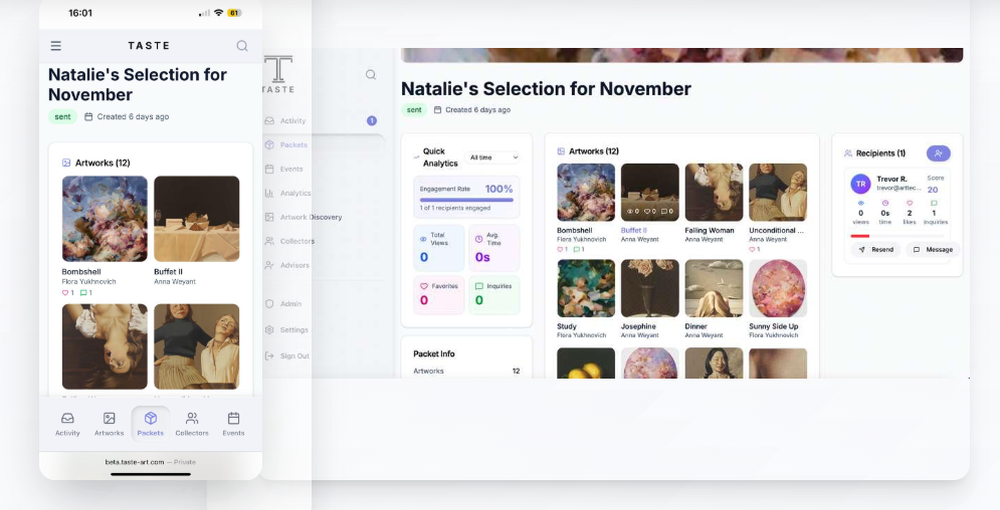Click the Artworks (12) header icon on desktop
The width and height of the screenshot is (1000, 510).
point(561,151)
